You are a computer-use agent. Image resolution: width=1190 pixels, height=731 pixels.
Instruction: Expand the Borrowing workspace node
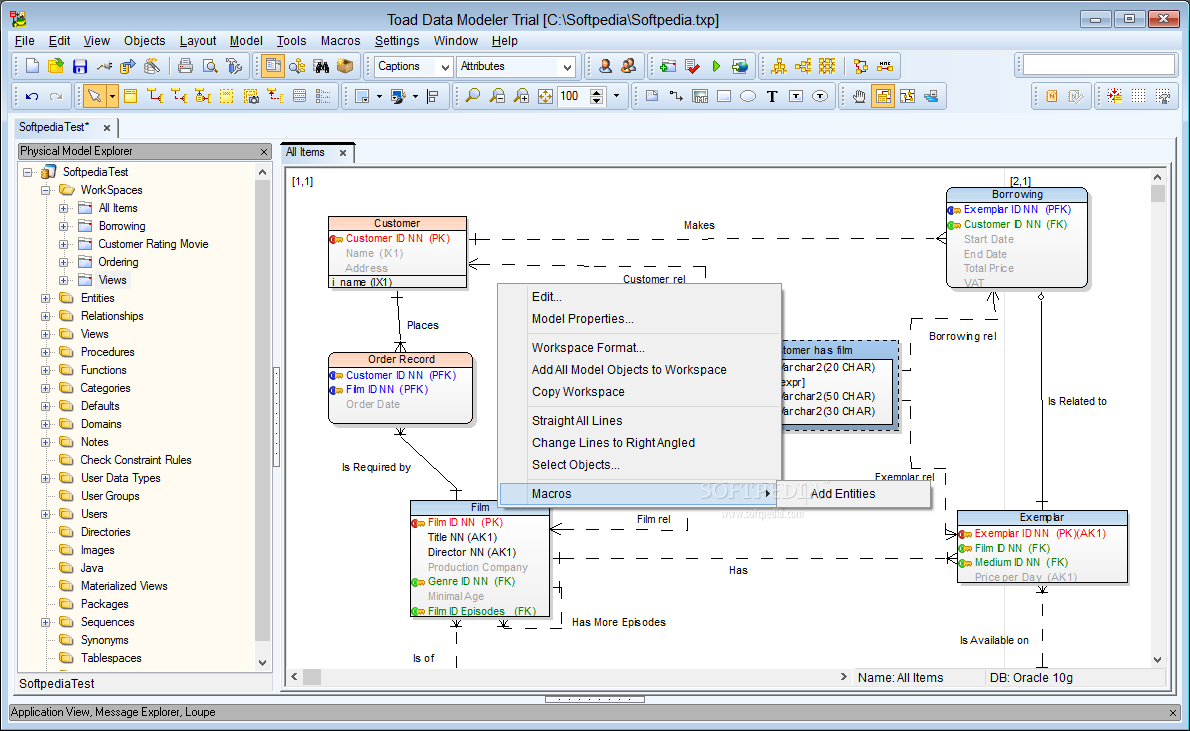coord(65,226)
